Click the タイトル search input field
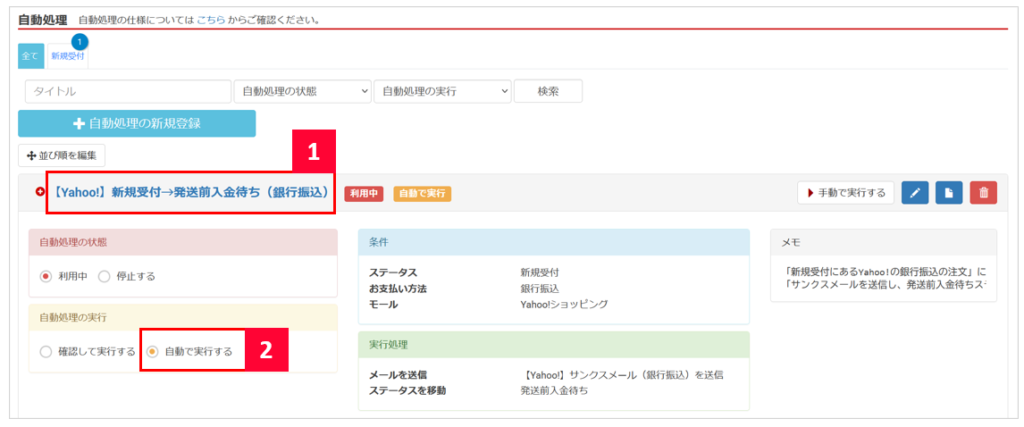 [128, 92]
